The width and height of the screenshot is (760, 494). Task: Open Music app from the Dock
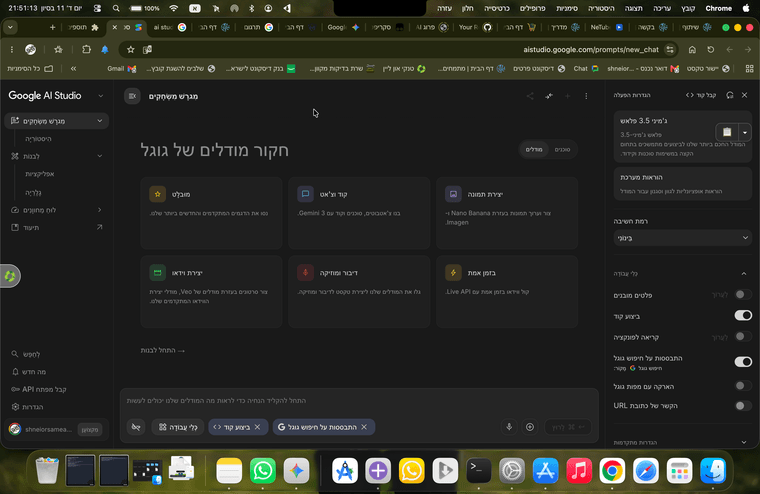pyautogui.click(x=579, y=471)
